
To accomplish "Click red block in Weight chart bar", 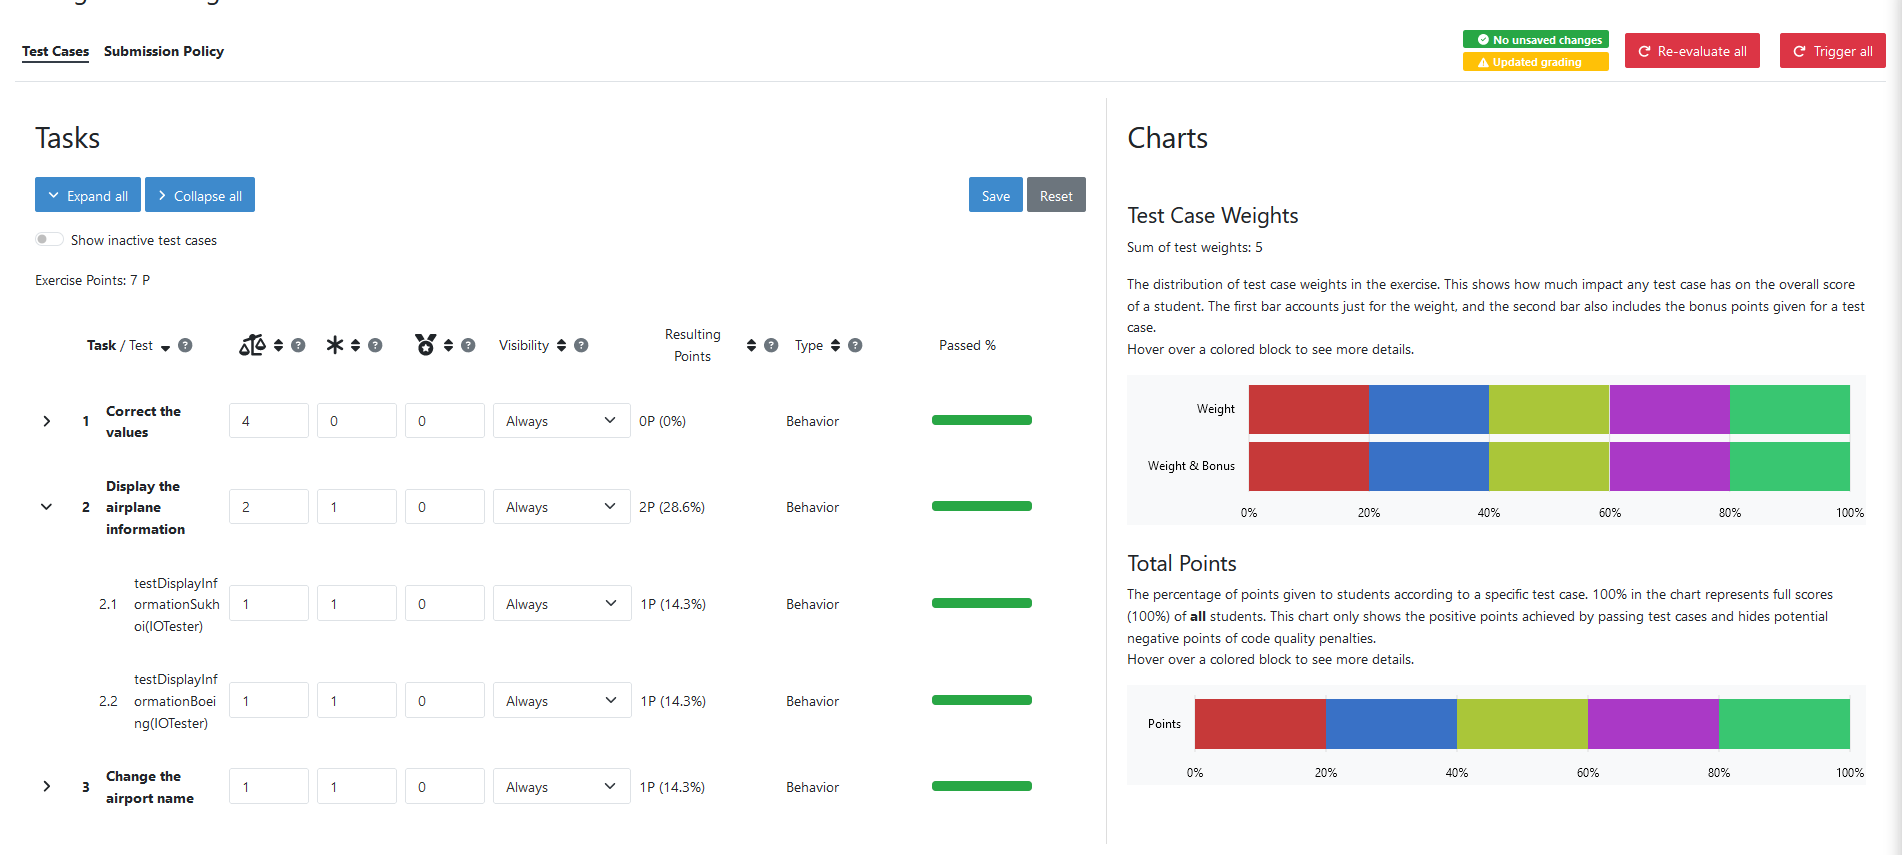I will (1308, 409).
